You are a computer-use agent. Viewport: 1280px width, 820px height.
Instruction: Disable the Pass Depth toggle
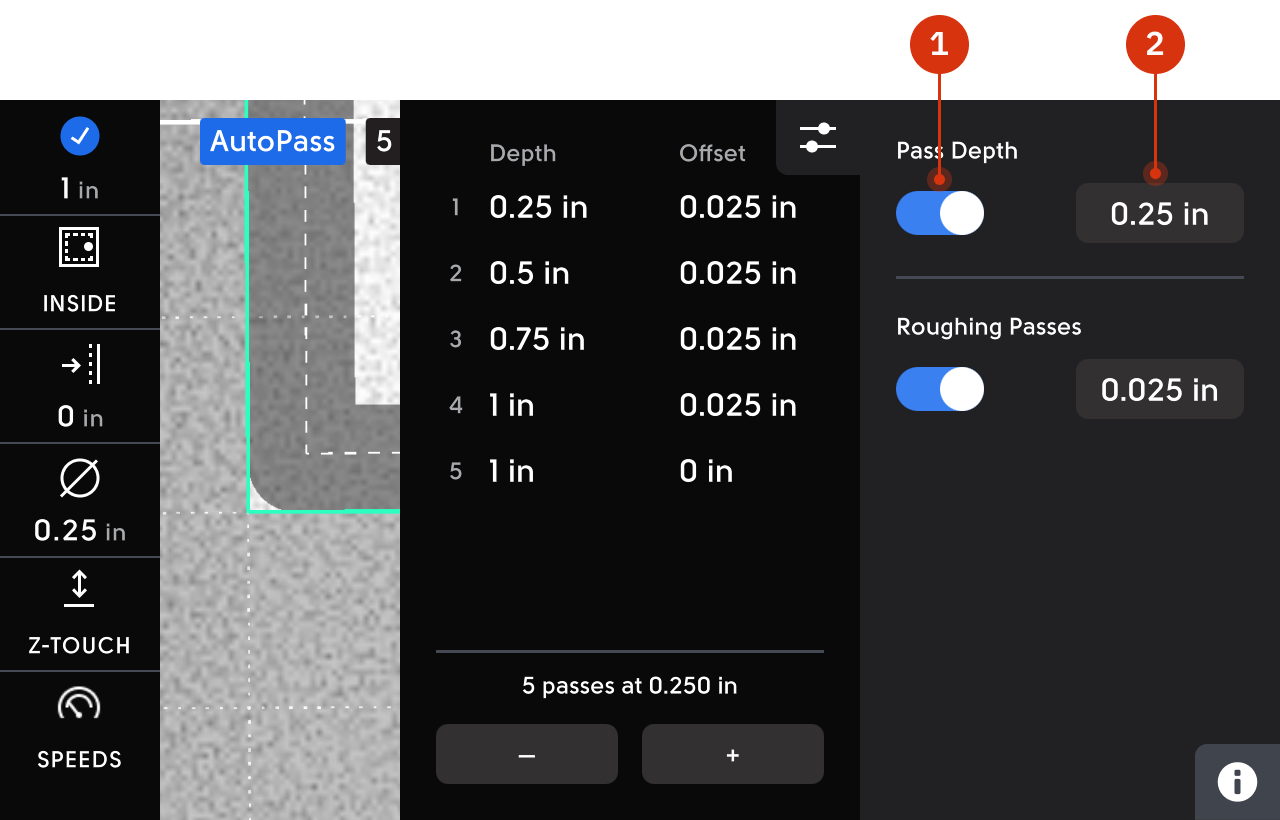(x=939, y=213)
